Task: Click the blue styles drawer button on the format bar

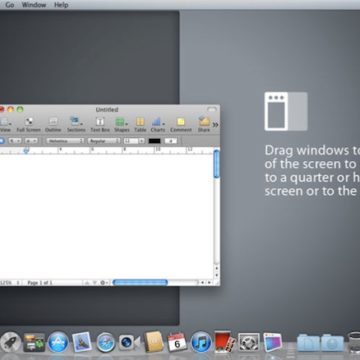Action: pyautogui.click(x=2, y=141)
